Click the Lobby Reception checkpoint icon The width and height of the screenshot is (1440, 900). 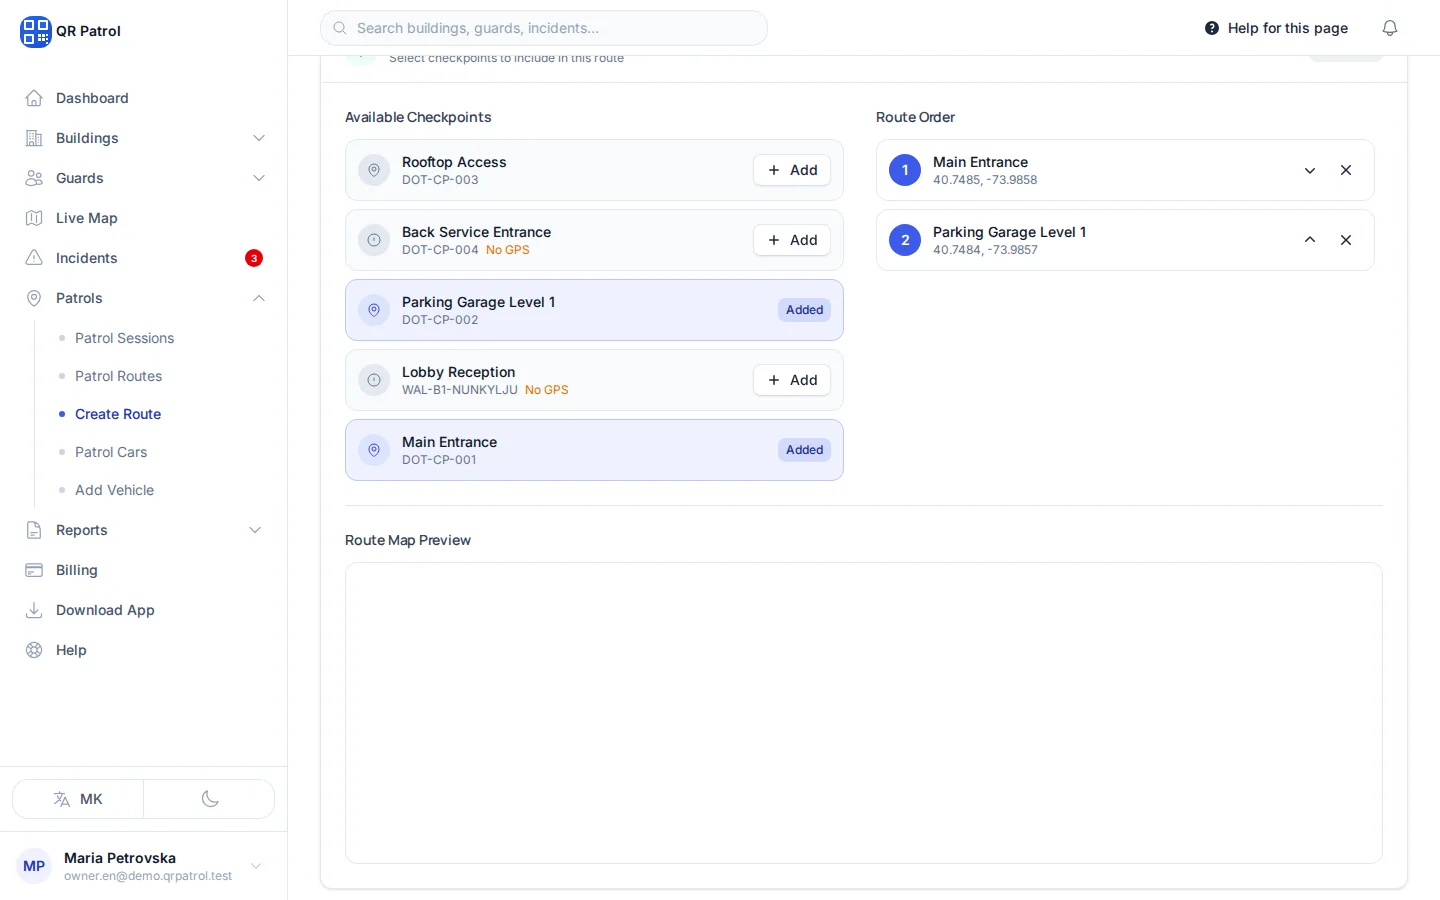pos(374,380)
